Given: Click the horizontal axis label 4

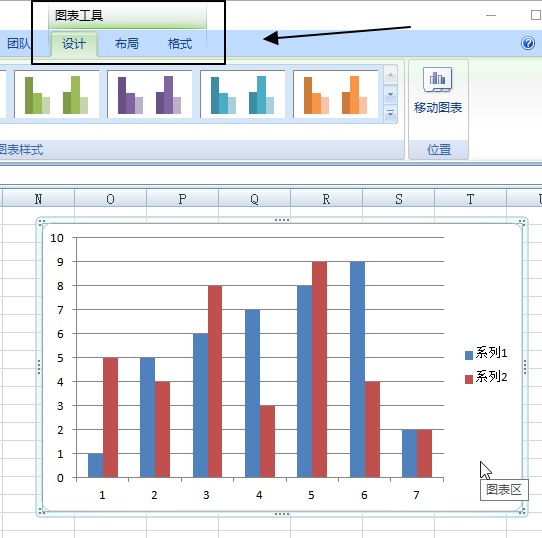Looking at the screenshot, I should (259, 495).
